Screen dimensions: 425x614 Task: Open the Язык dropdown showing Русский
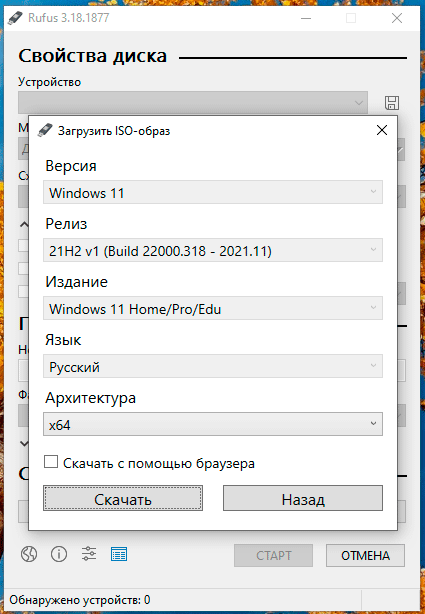pos(213,366)
